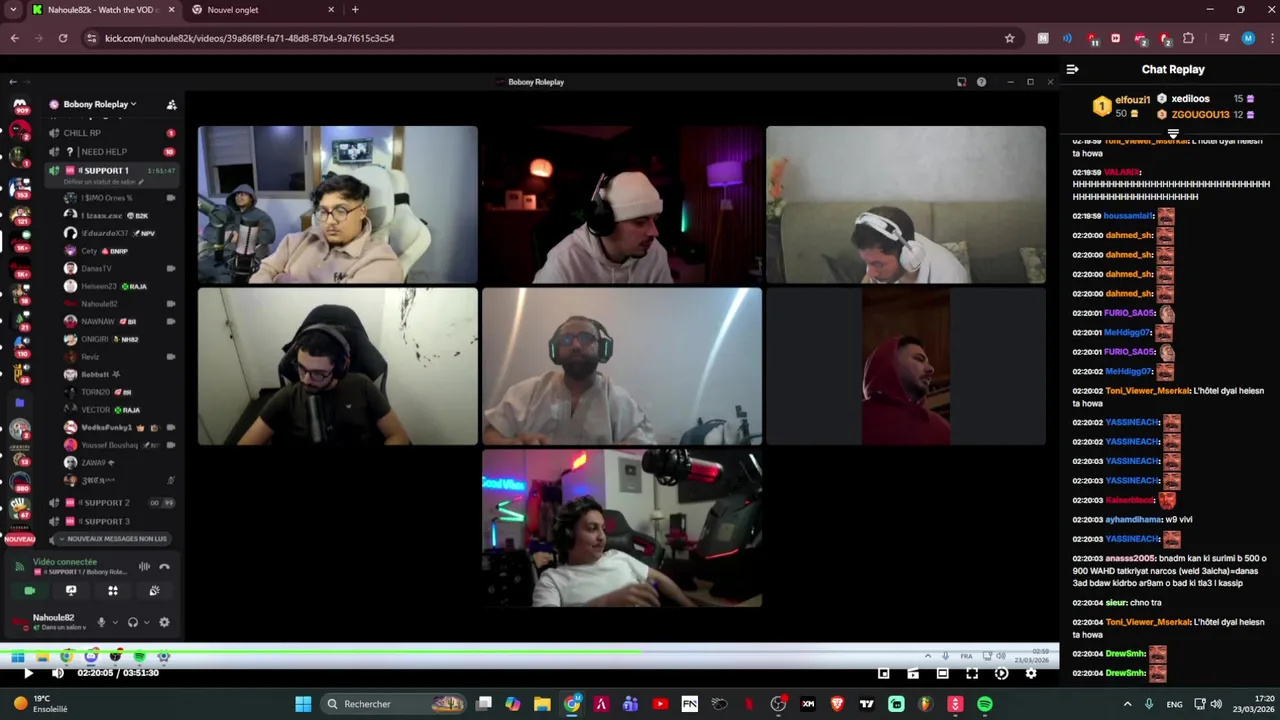The height and width of the screenshot is (720, 1280).
Task: Open Chrome extensions puzzle icon
Action: [x=1188, y=38]
